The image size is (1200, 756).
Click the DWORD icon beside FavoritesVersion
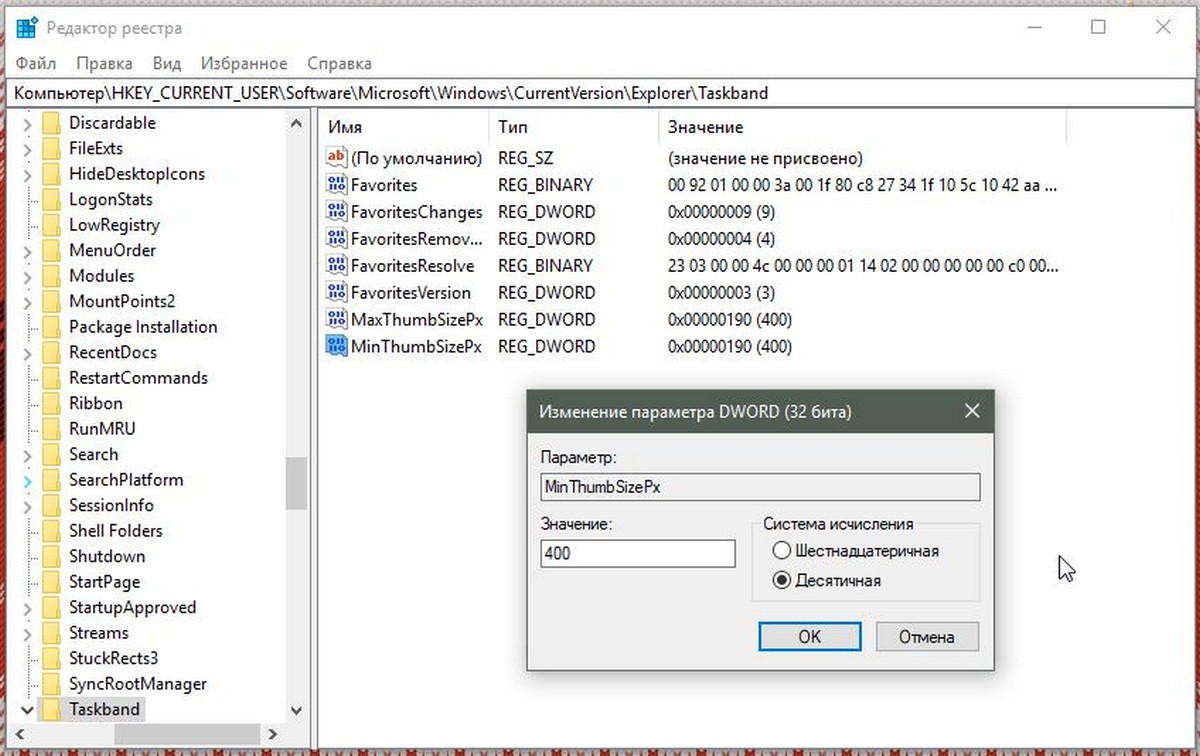tap(336, 293)
